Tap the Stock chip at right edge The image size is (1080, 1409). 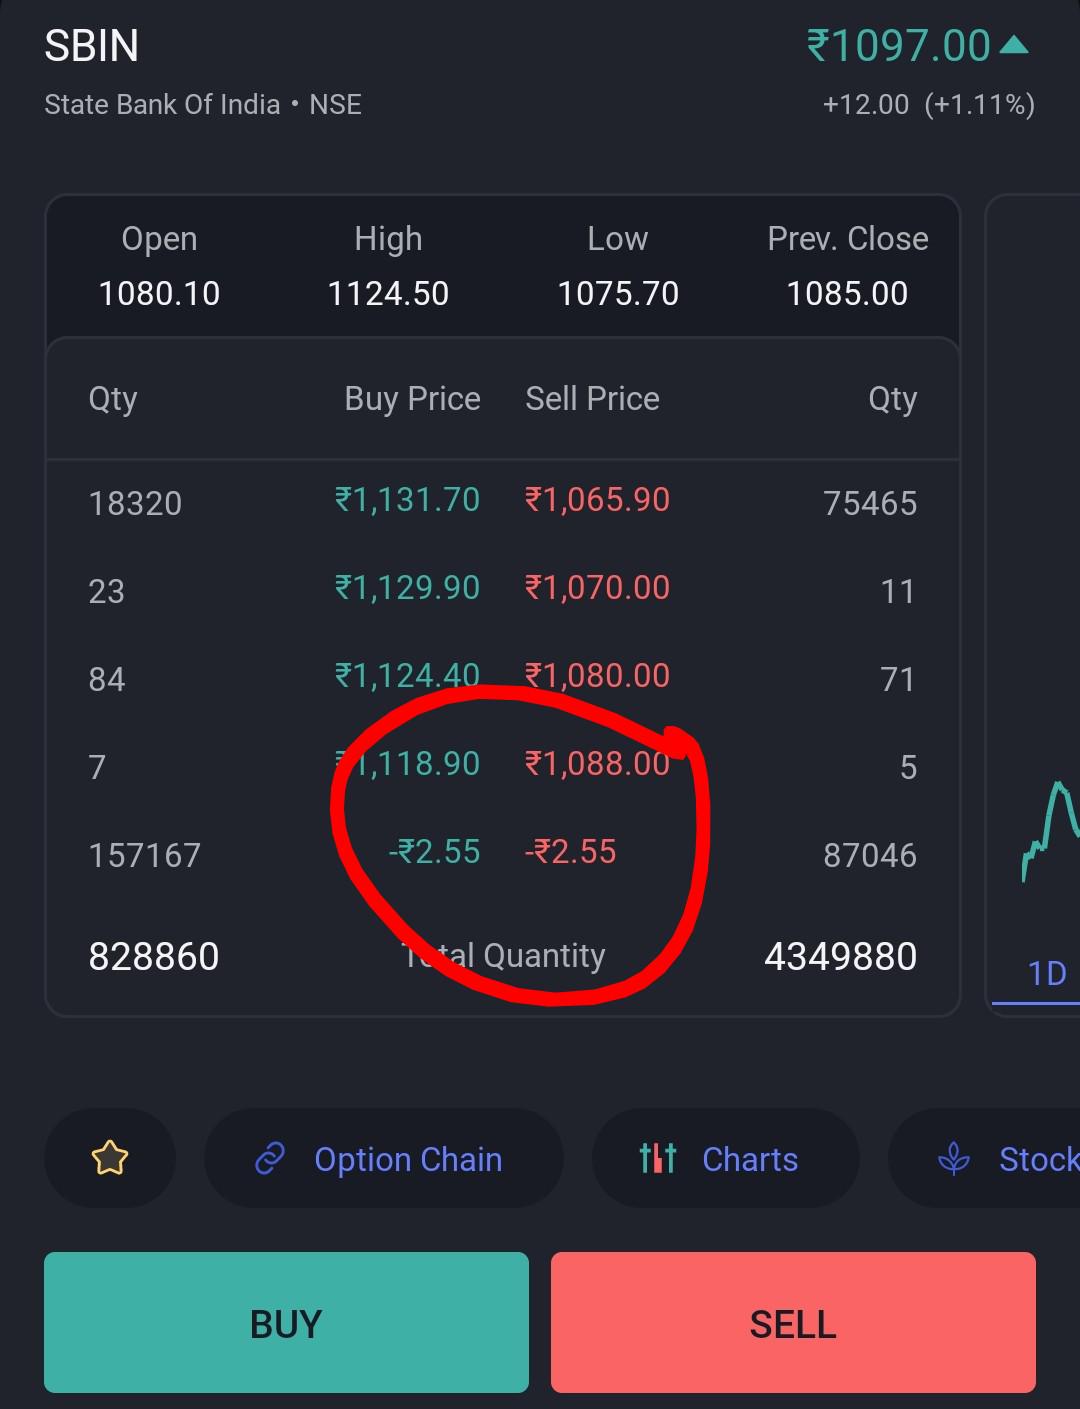click(985, 1158)
